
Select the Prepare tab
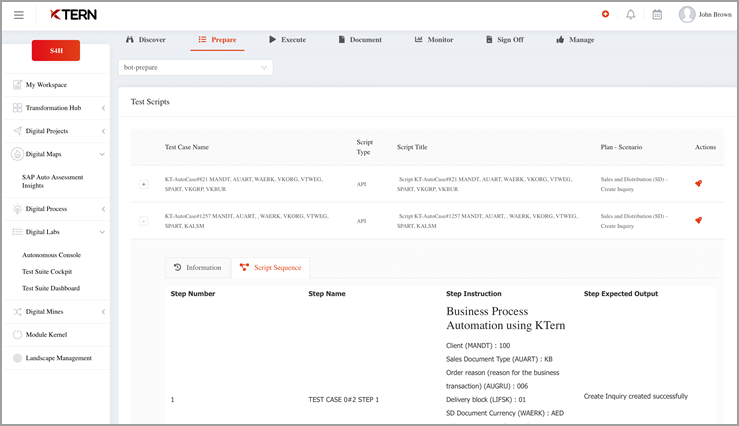(x=217, y=40)
